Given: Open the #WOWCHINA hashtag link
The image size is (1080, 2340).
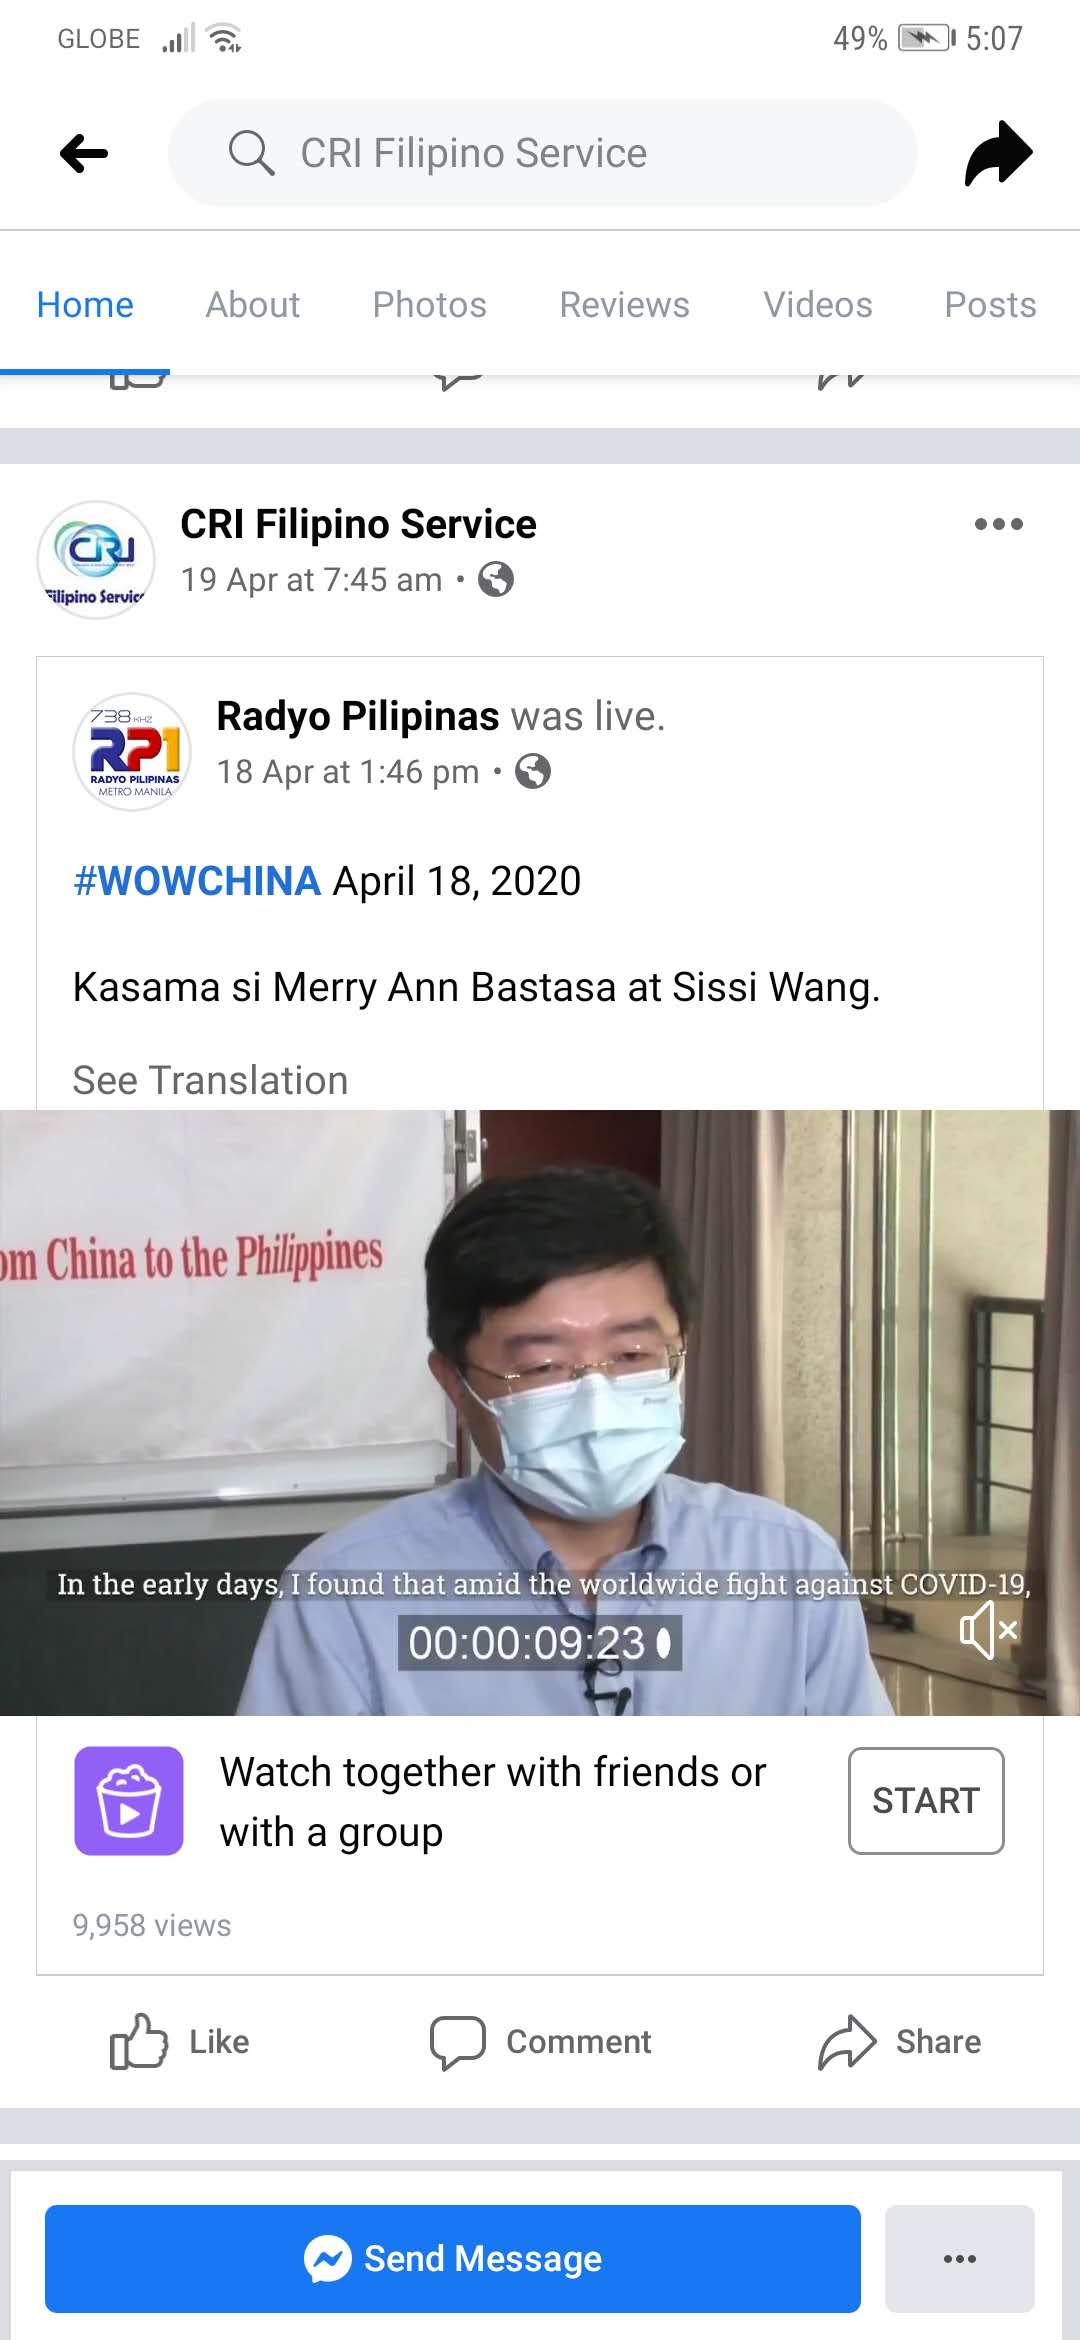Looking at the screenshot, I should (x=197, y=881).
